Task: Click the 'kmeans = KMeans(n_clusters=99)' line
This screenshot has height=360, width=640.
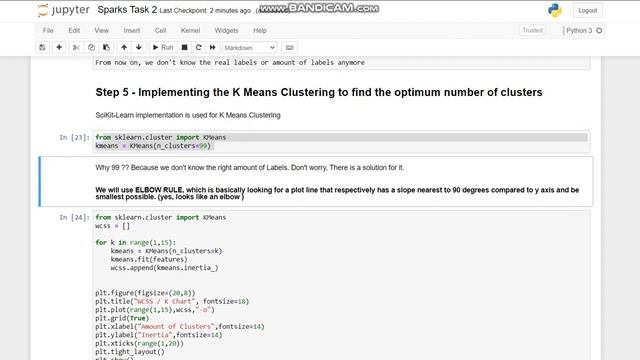Action: [x=153, y=146]
